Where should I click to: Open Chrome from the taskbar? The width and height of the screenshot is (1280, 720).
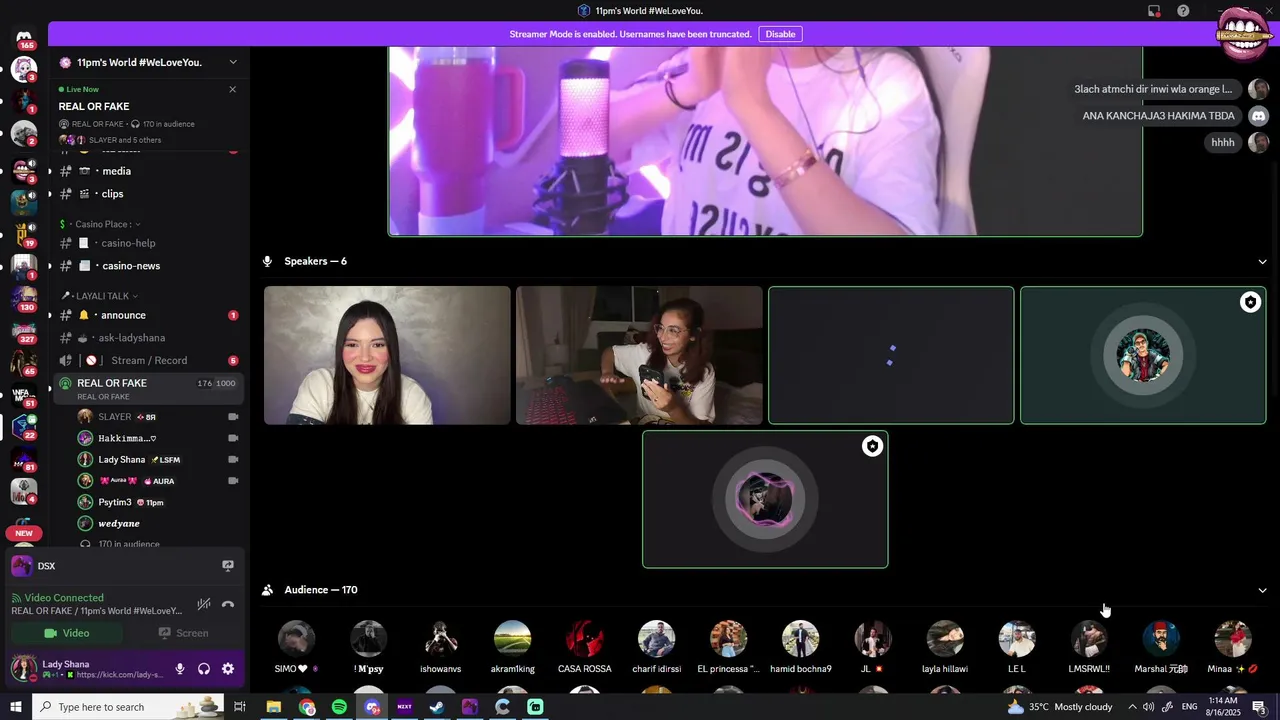307,707
